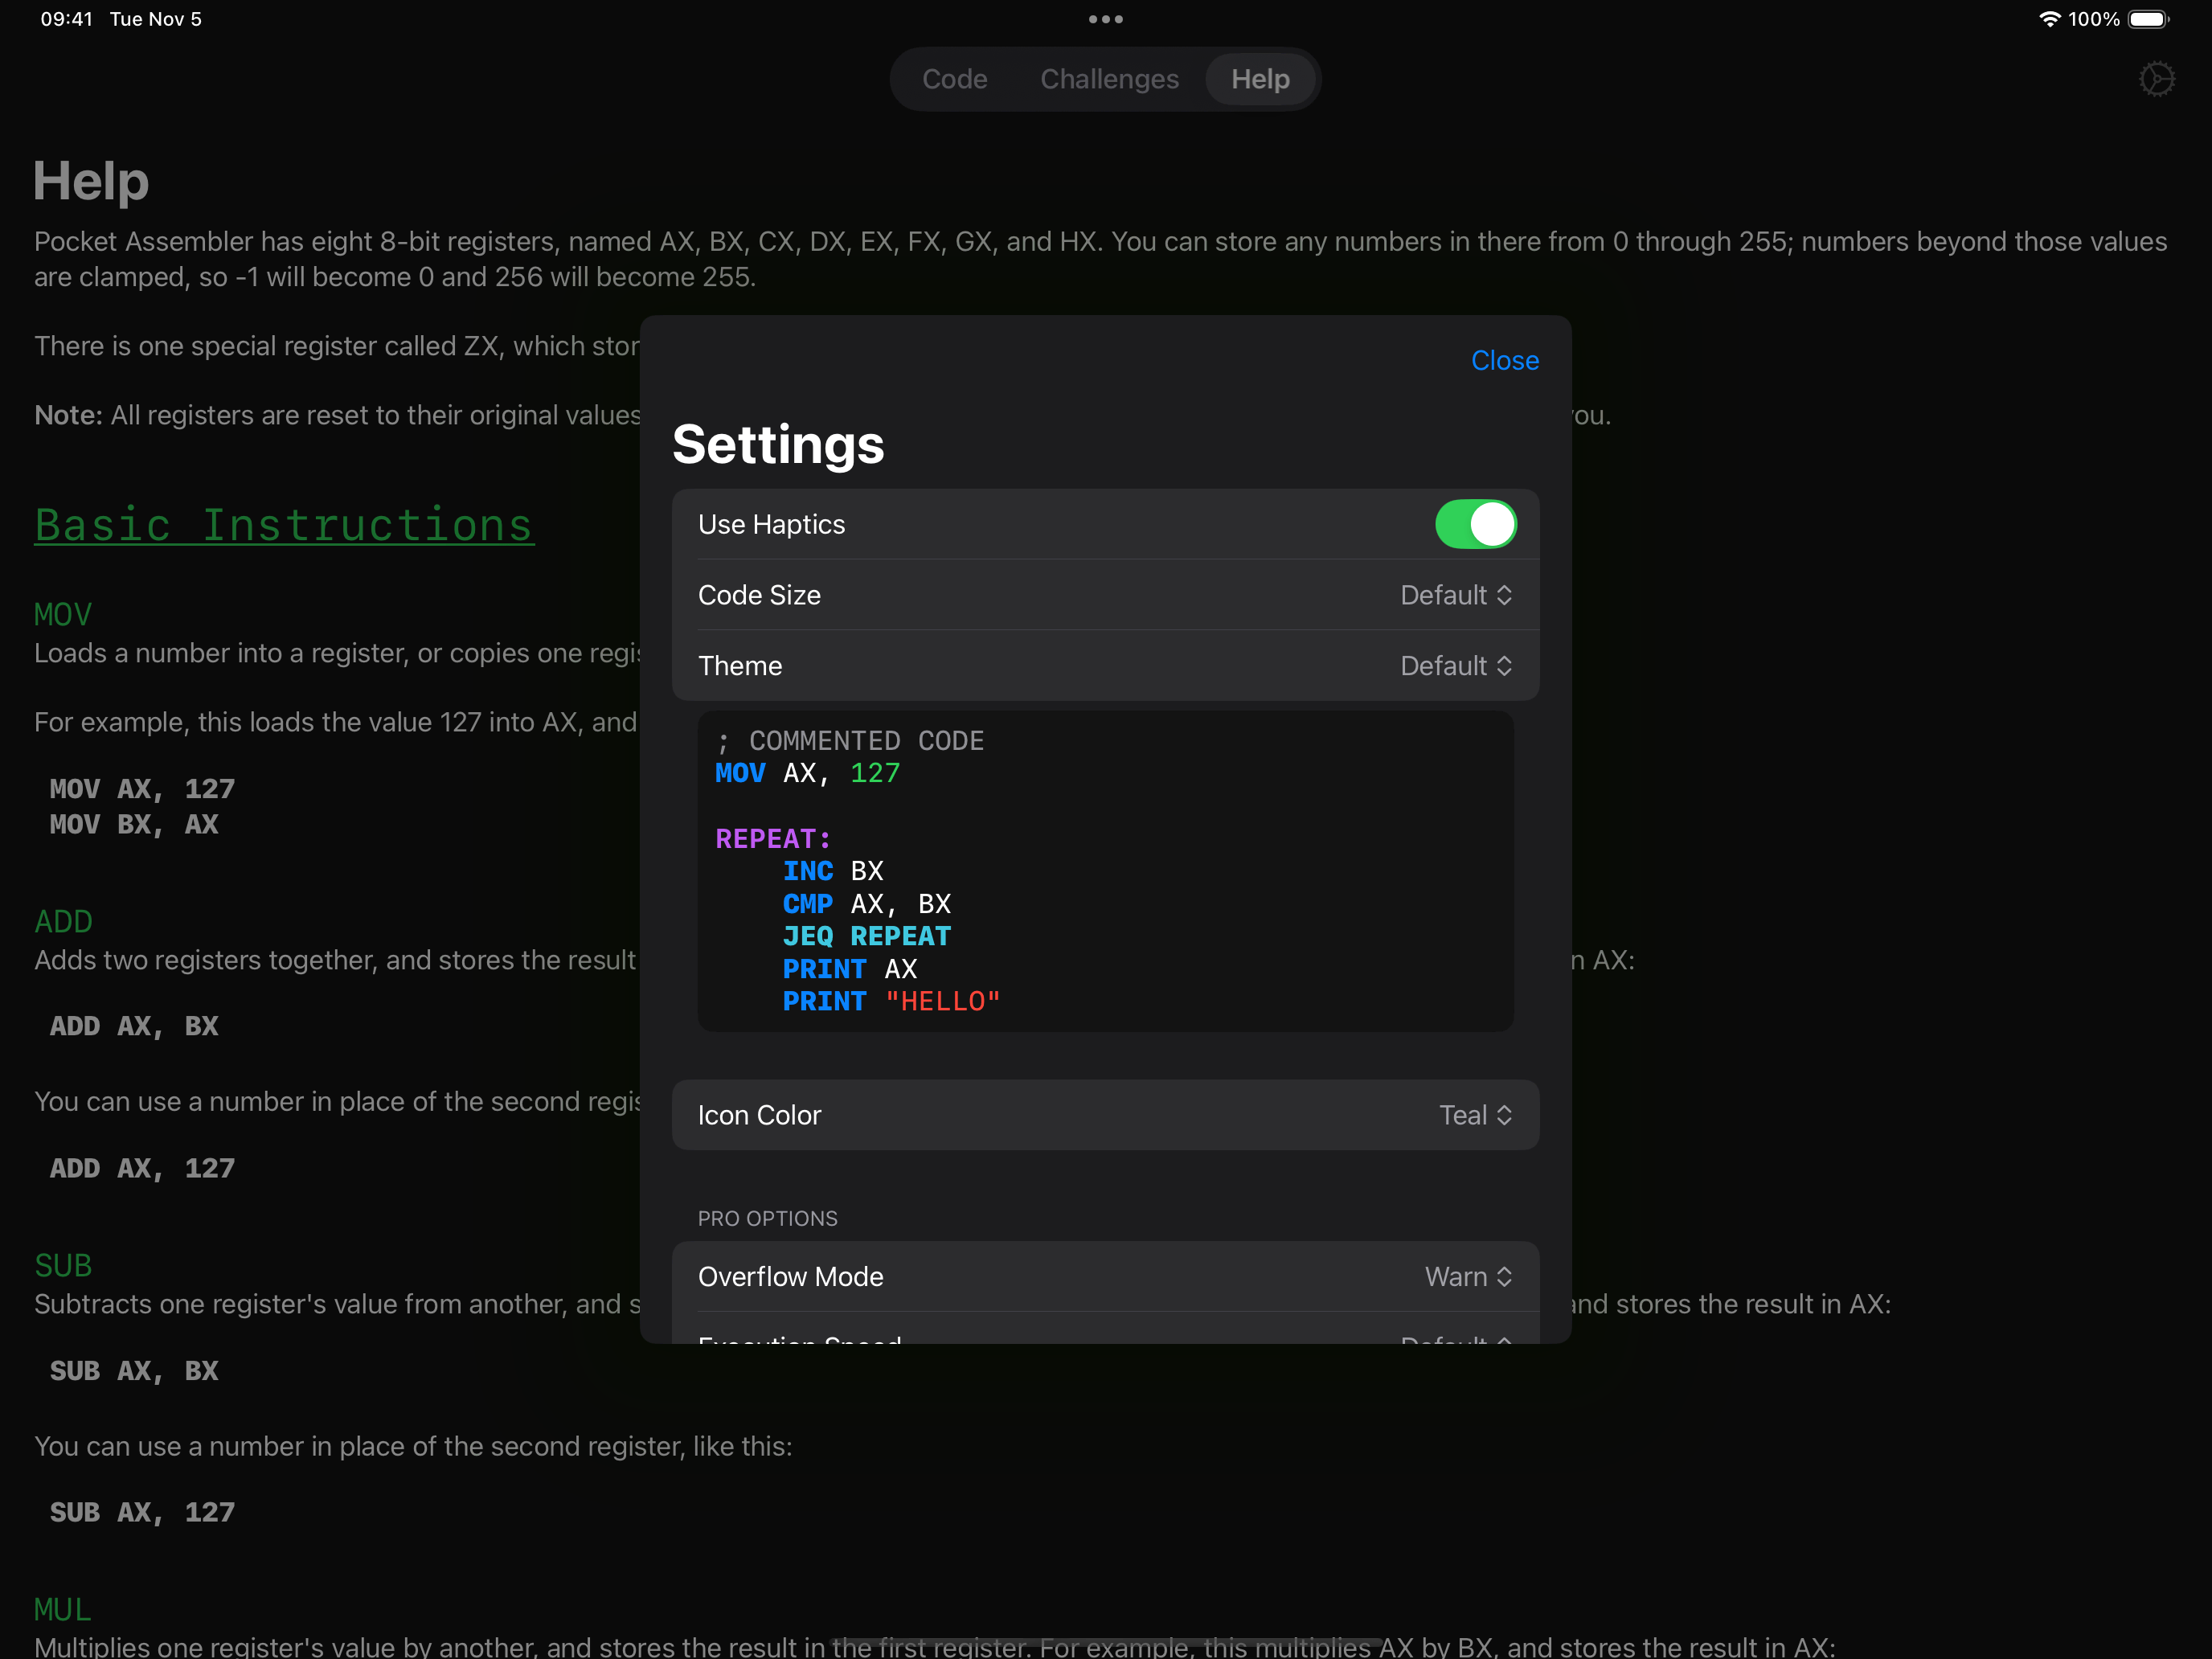Click the "ADD AX, 127" code line
Screen dimensions: 2212x1659
(142, 1168)
